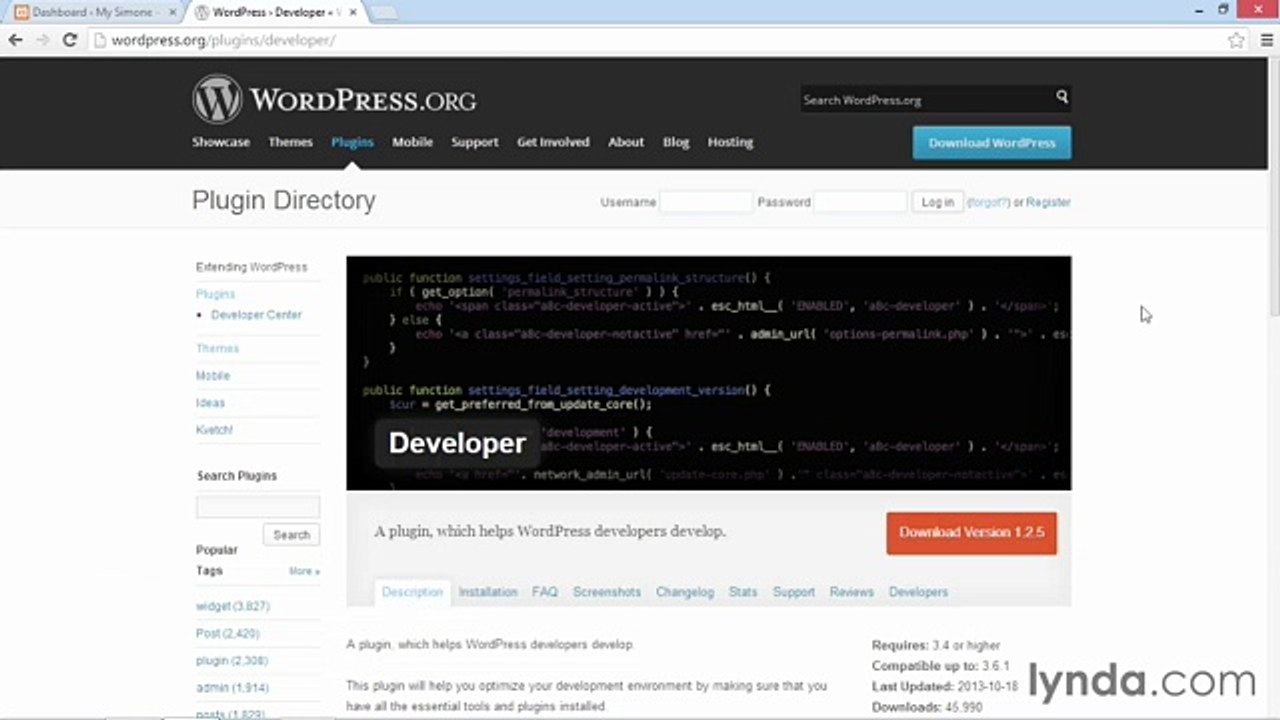Open Mobile in the top navigation
The image size is (1280, 720).
point(412,142)
